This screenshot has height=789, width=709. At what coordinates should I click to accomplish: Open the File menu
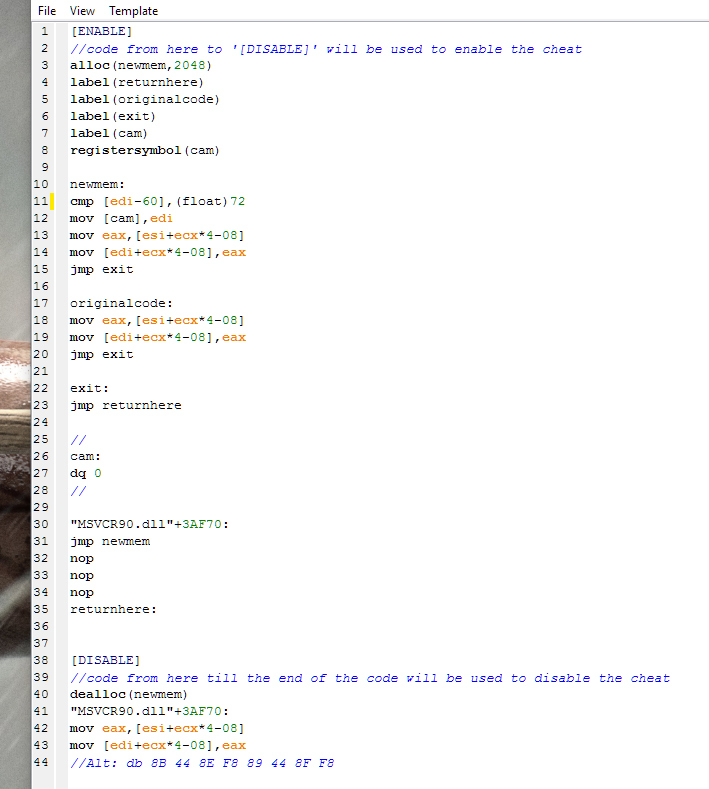(x=46, y=11)
